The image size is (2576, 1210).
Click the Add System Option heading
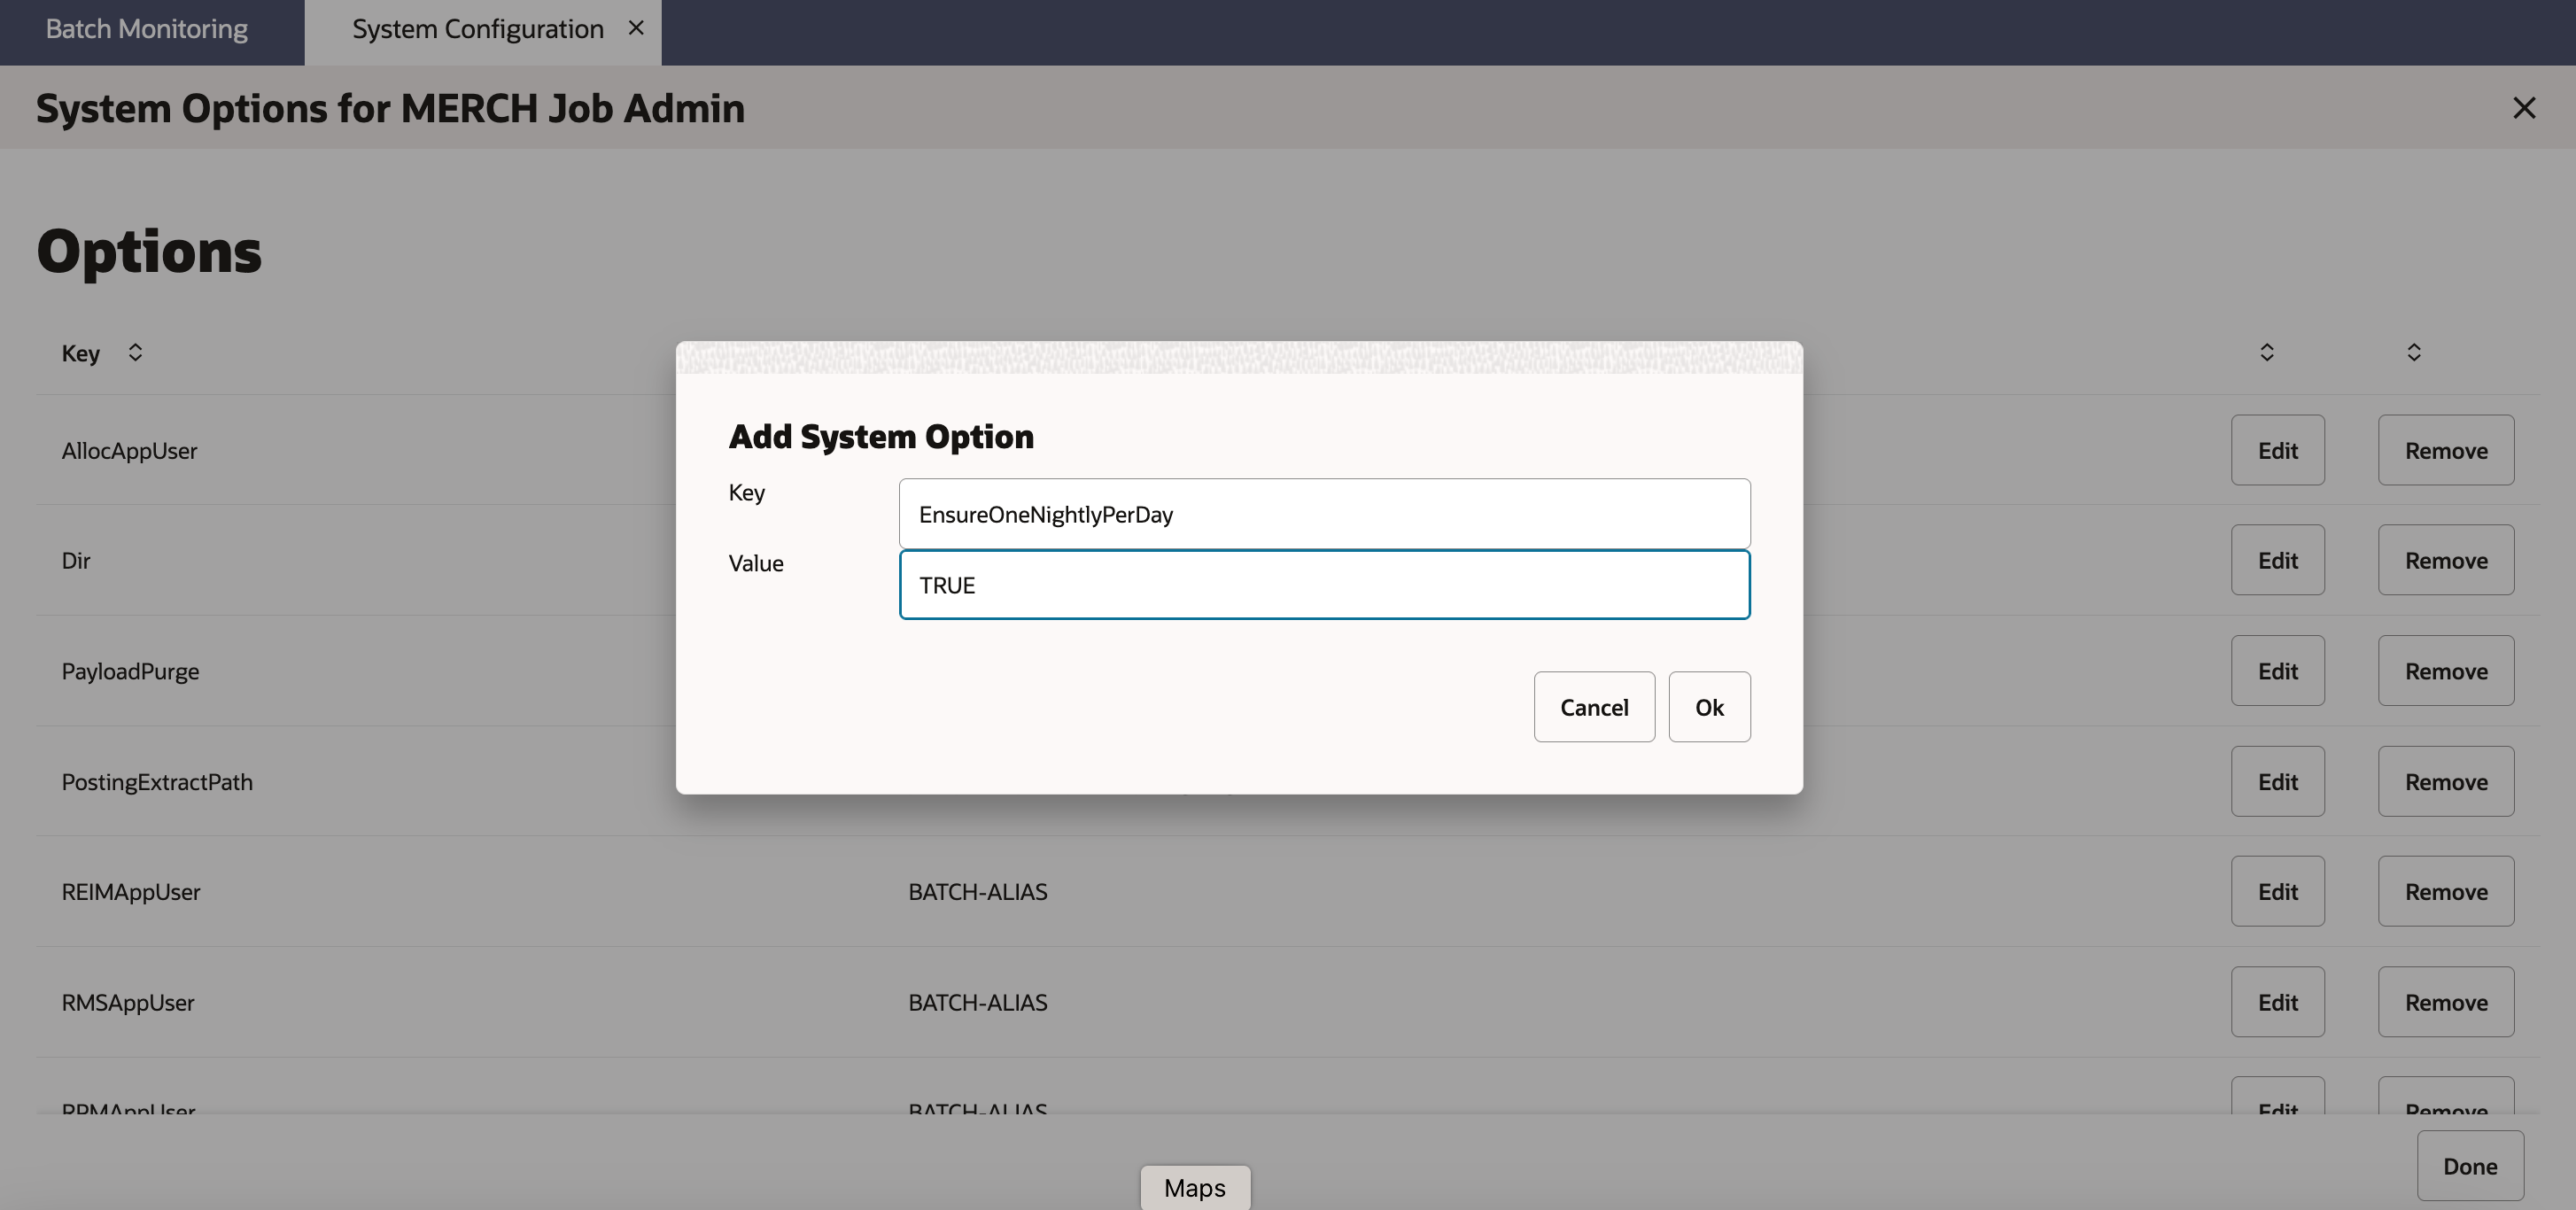[x=881, y=437]
